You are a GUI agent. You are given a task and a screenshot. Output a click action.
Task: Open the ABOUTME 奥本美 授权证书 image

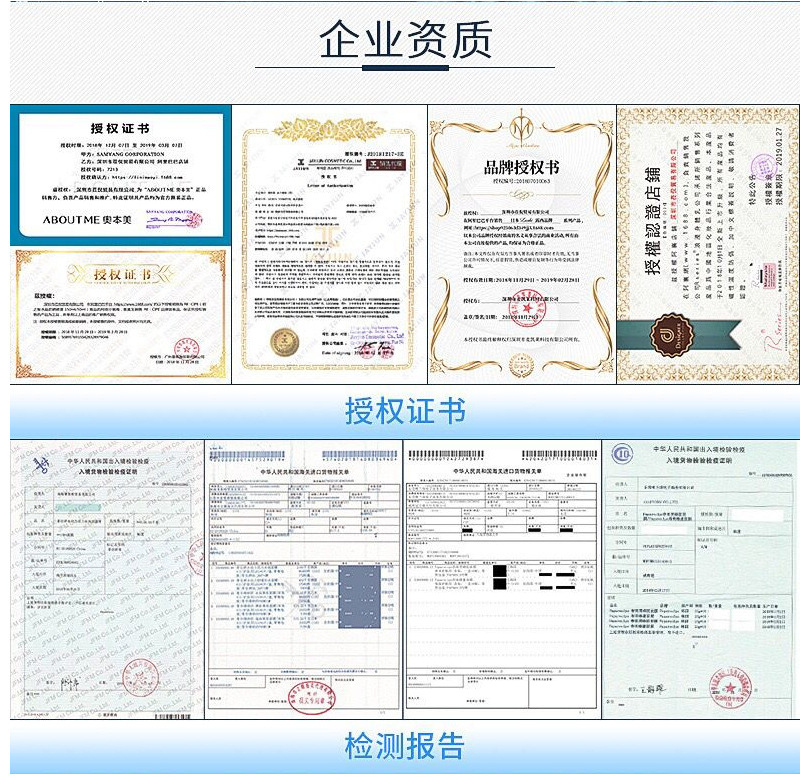tap(121, 175)
